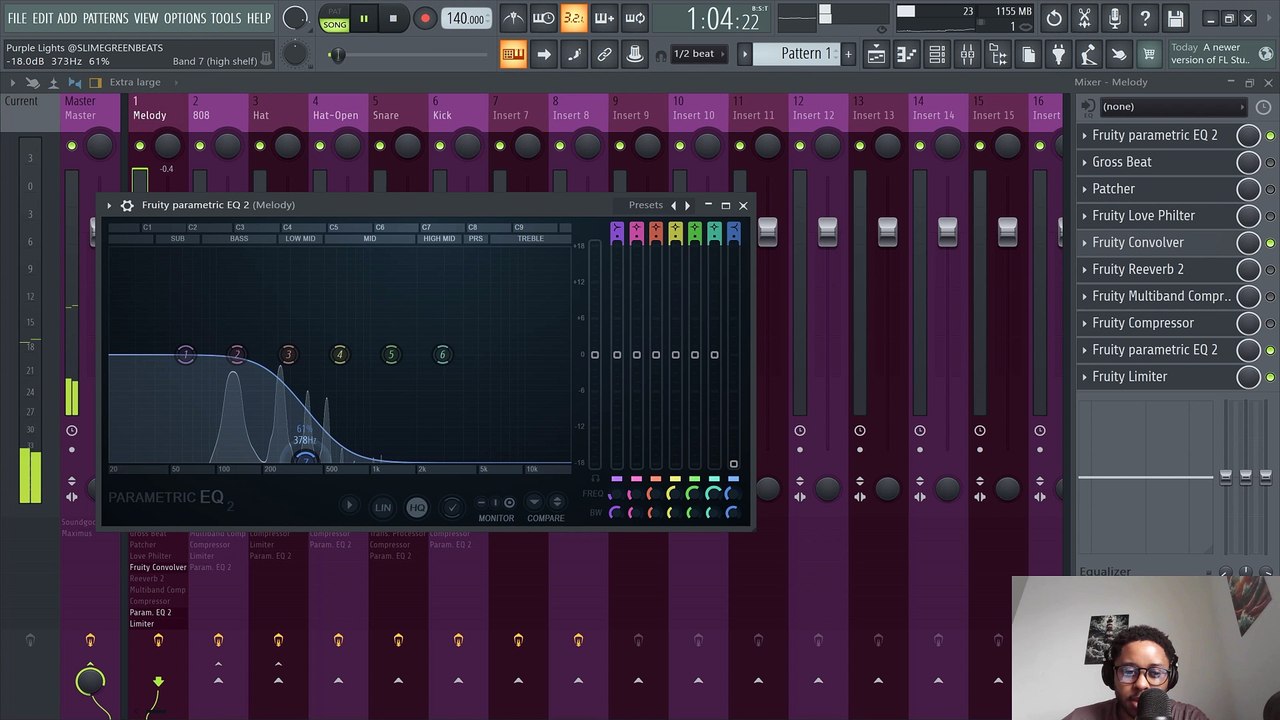Select EQ band 6 token on graph
This screenshot has height=720, width=1280.
point(442,354)
